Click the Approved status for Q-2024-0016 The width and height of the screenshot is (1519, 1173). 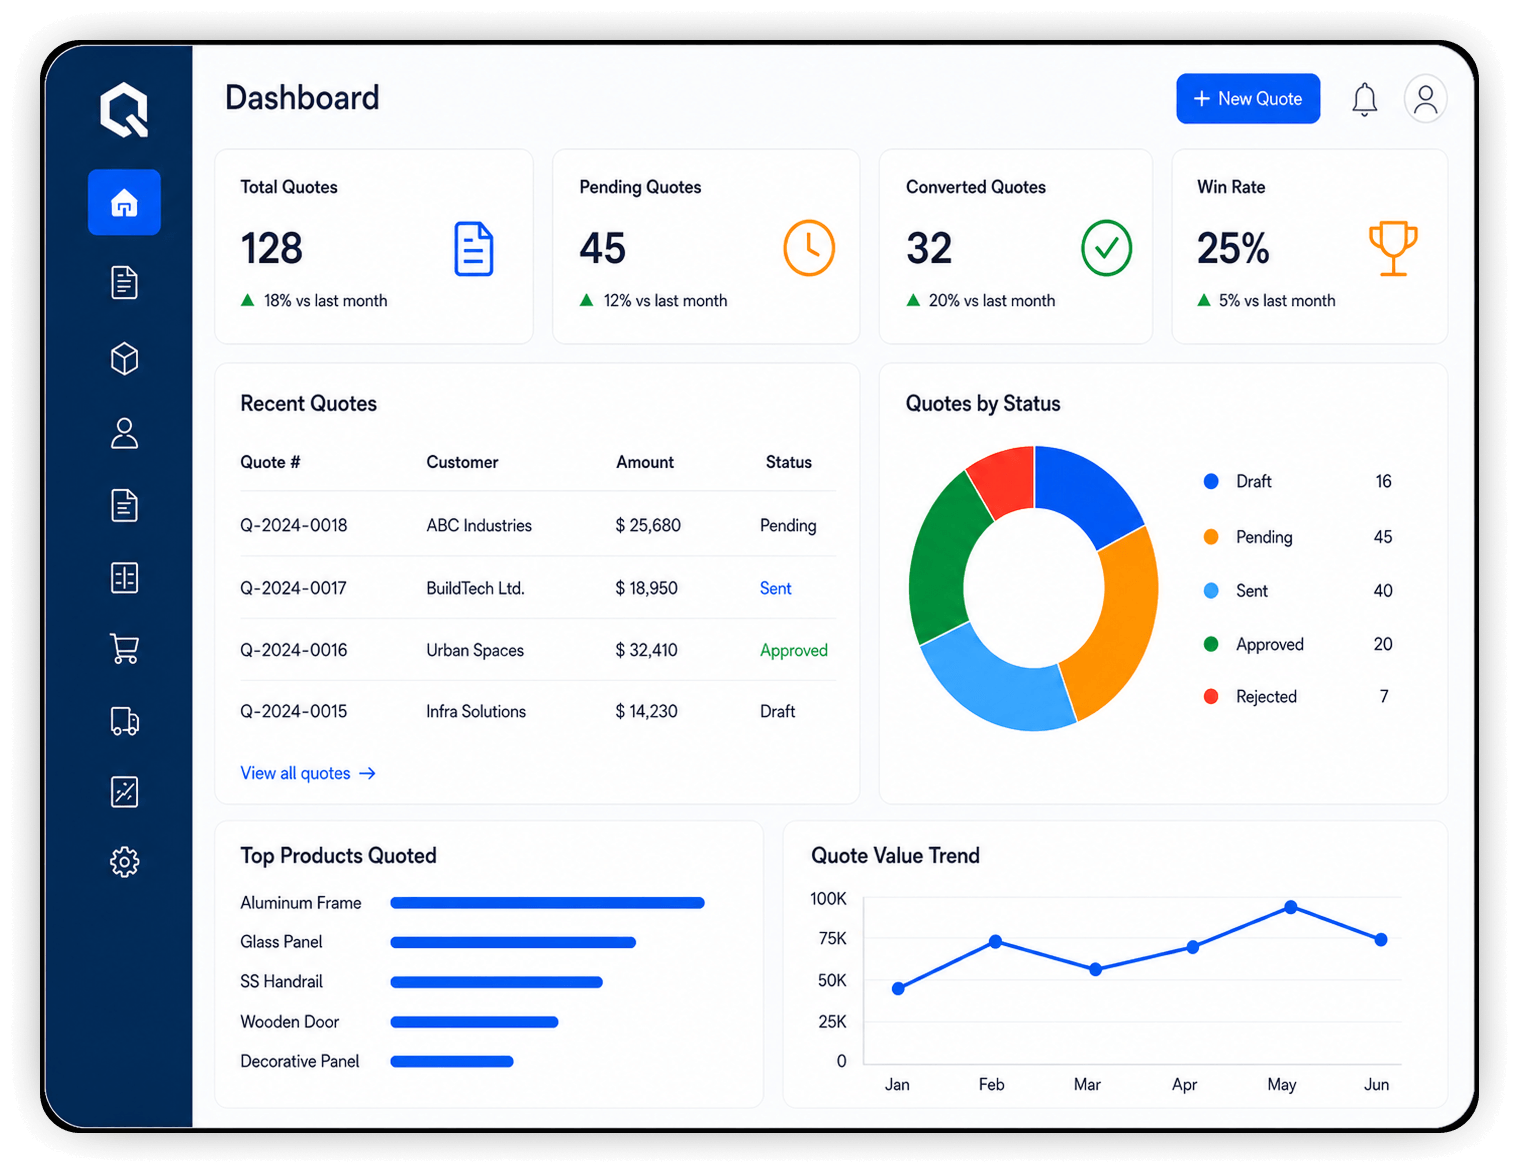coord(794,650)
